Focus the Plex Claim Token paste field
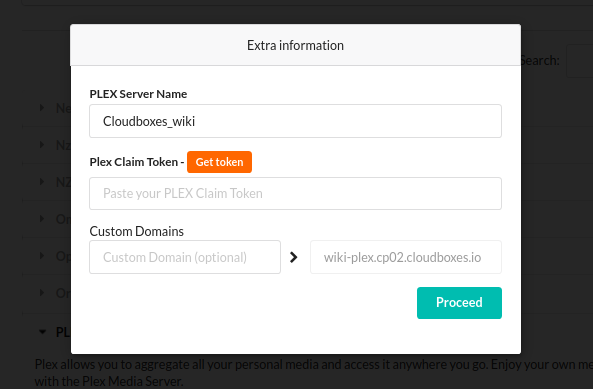The height and width of the screenshot is (389, 593). pos(295,194)
